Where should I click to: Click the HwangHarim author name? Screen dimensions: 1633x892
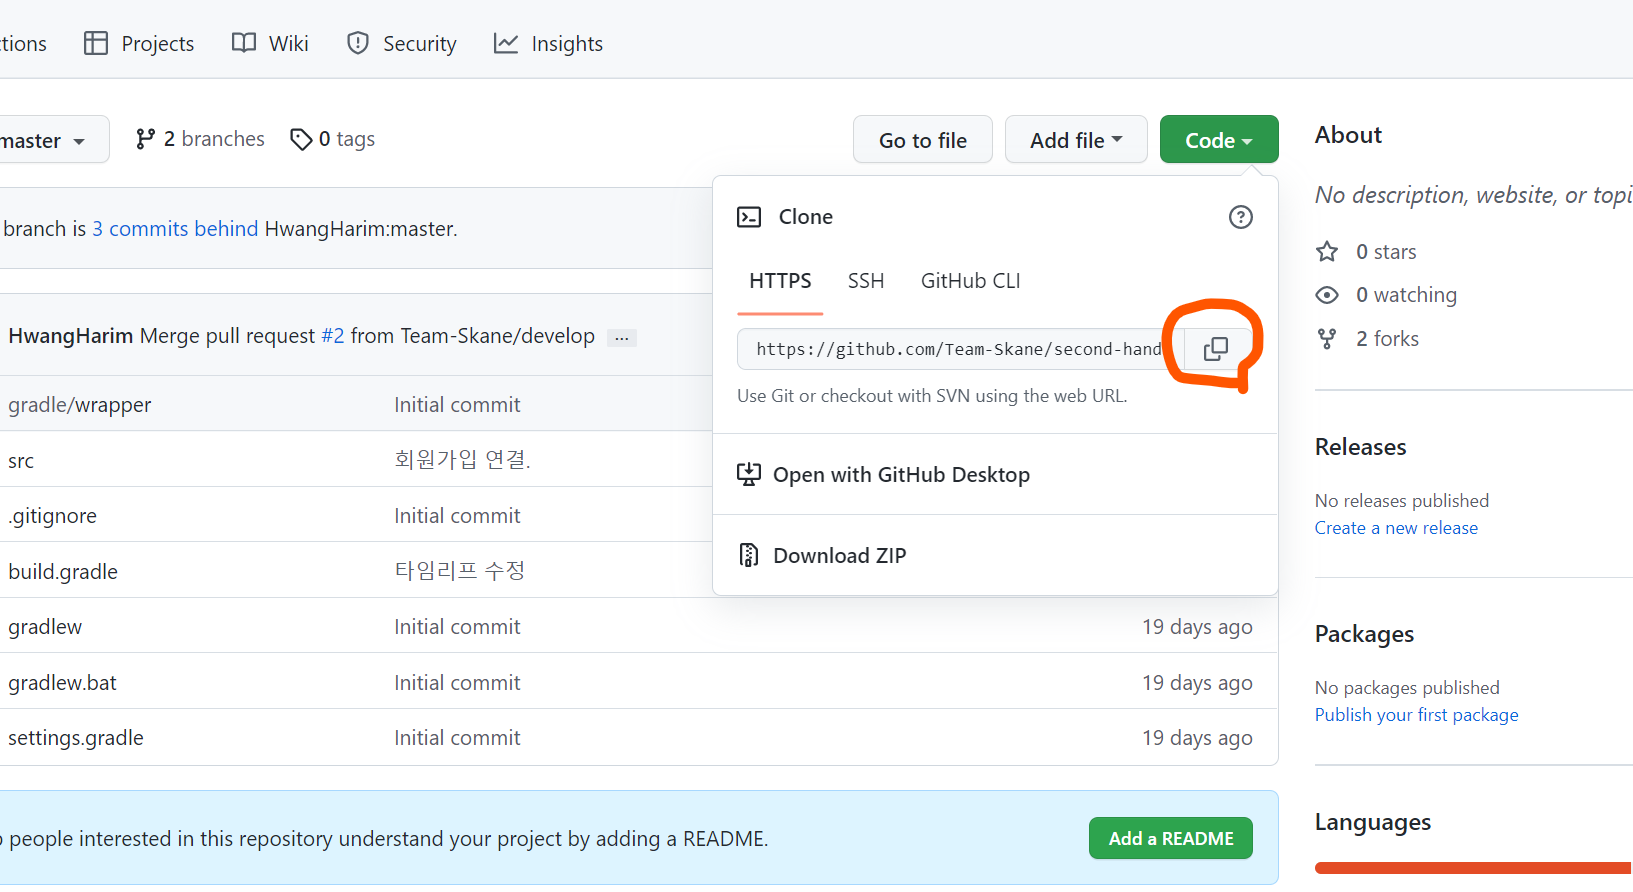(70, 336)
